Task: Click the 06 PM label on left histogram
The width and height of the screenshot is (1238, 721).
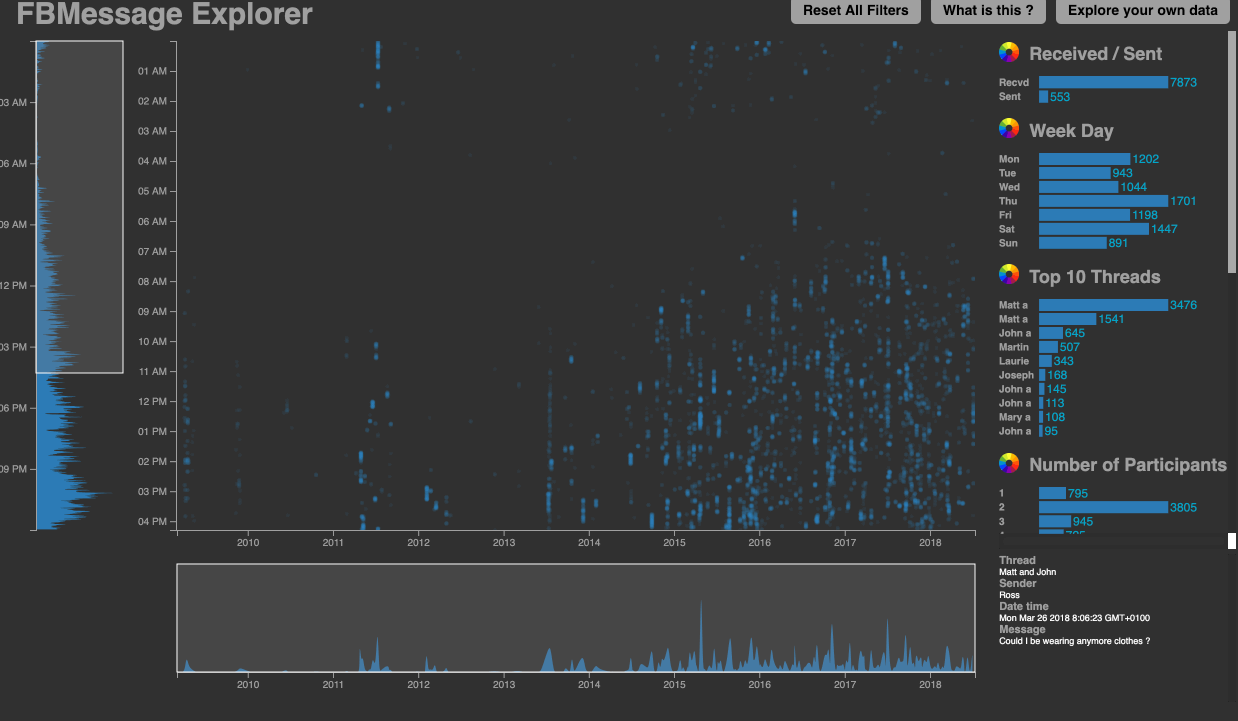Action: 14,408
